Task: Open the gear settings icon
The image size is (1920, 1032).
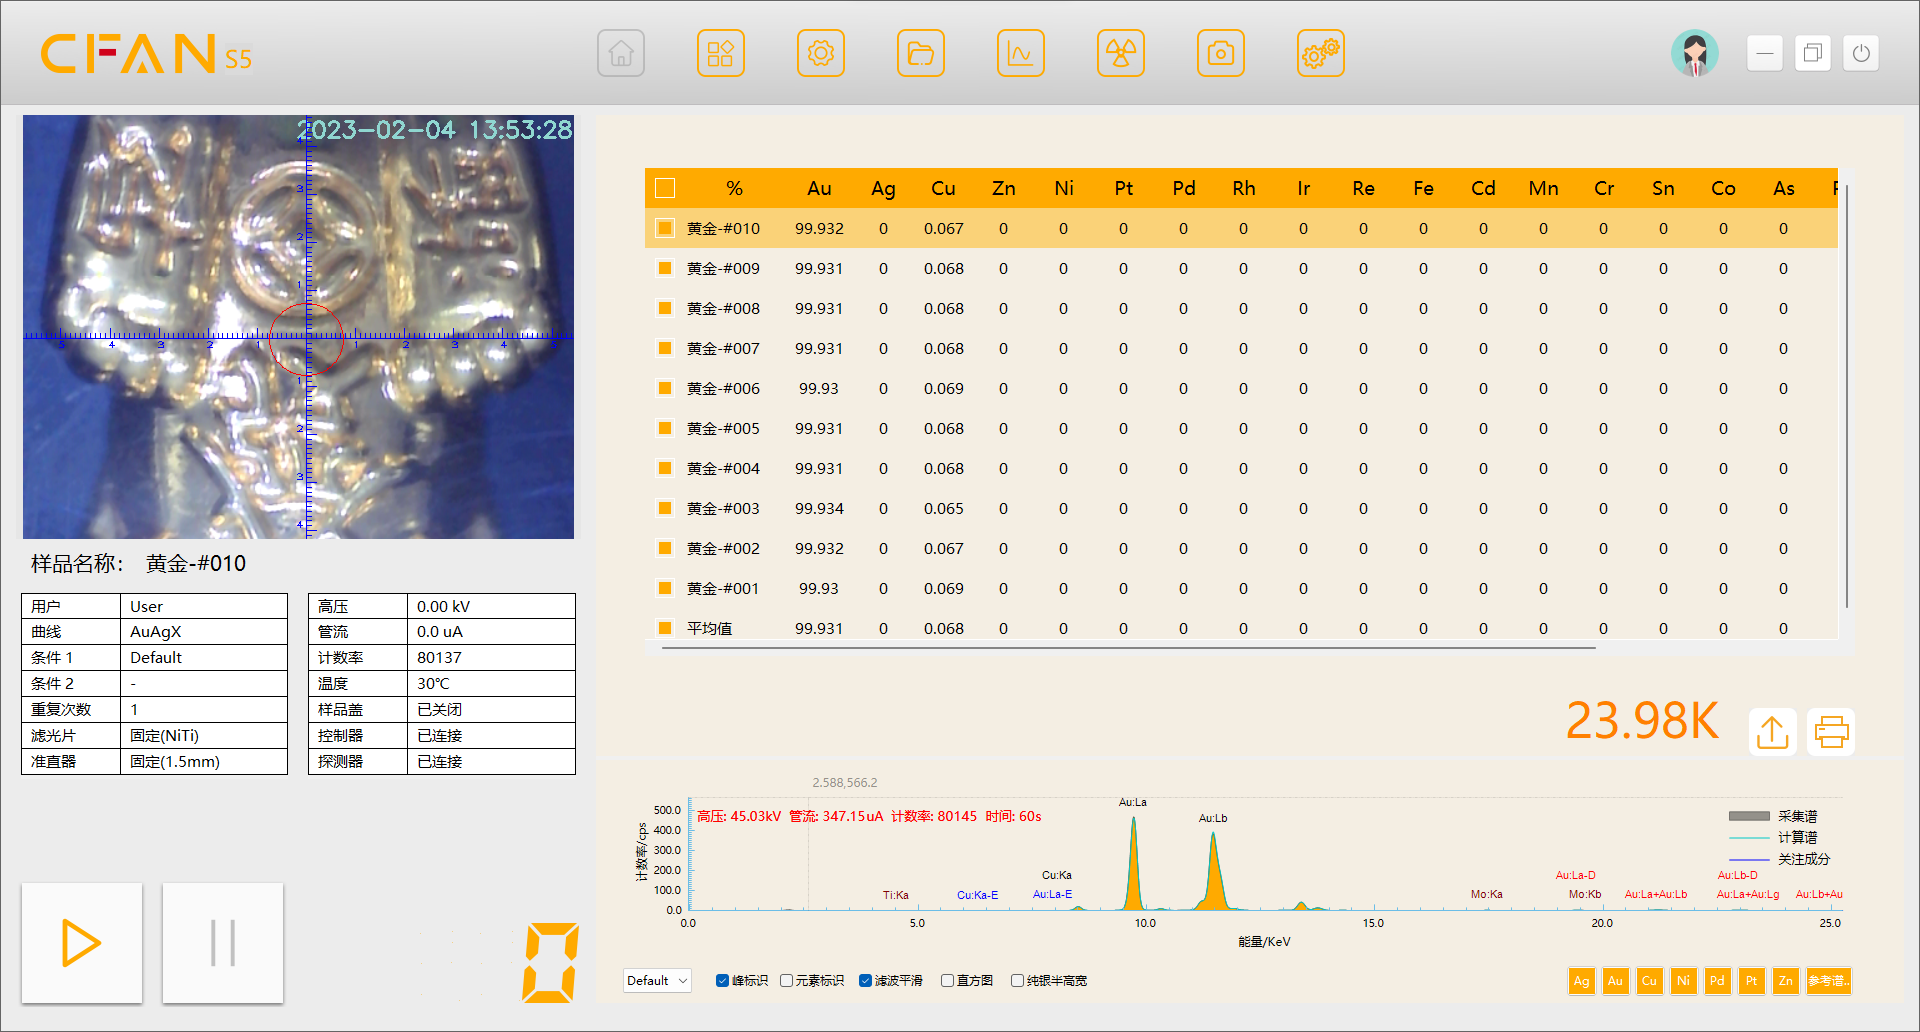Action: pos(821,53)
